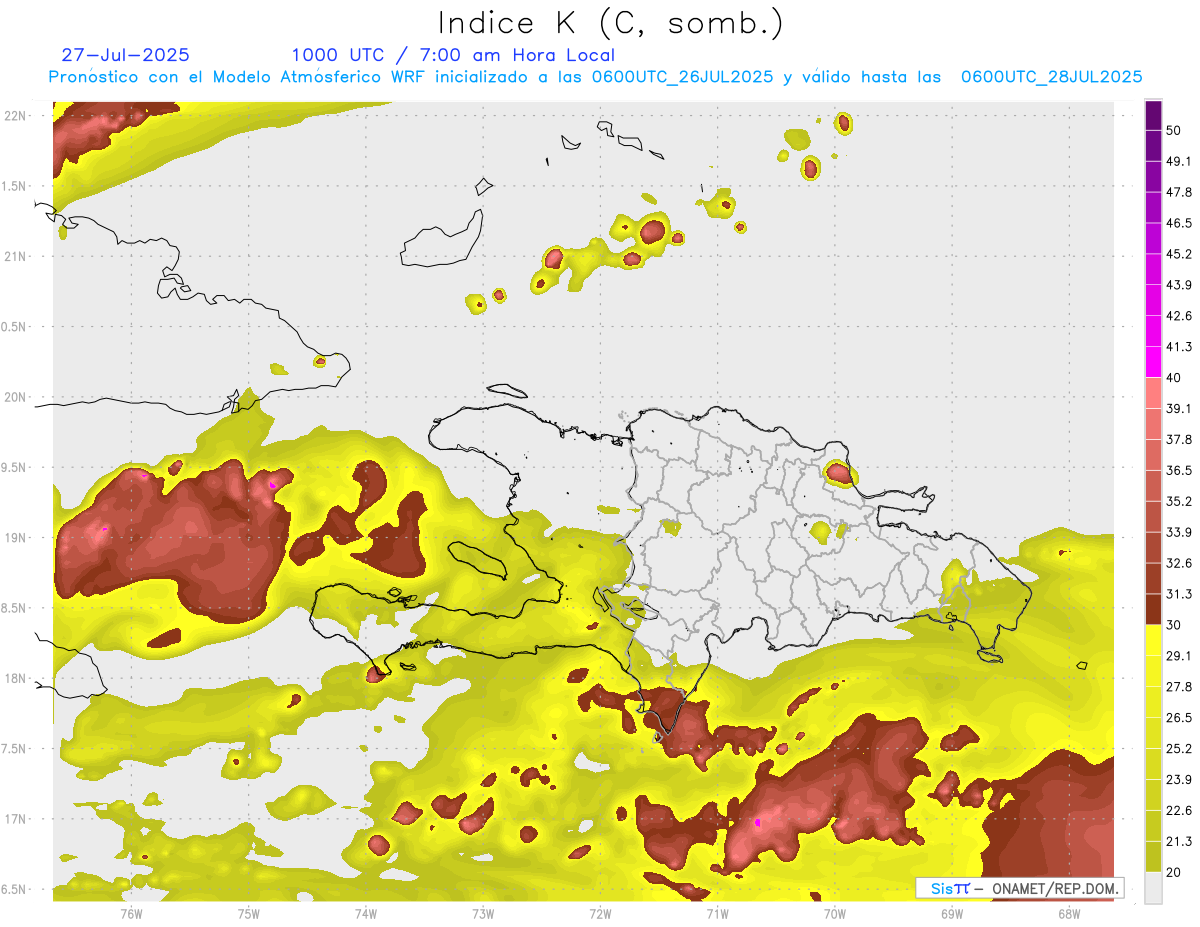
Task: Click the legend value "30"
Action: click(x=1175, y=625)
